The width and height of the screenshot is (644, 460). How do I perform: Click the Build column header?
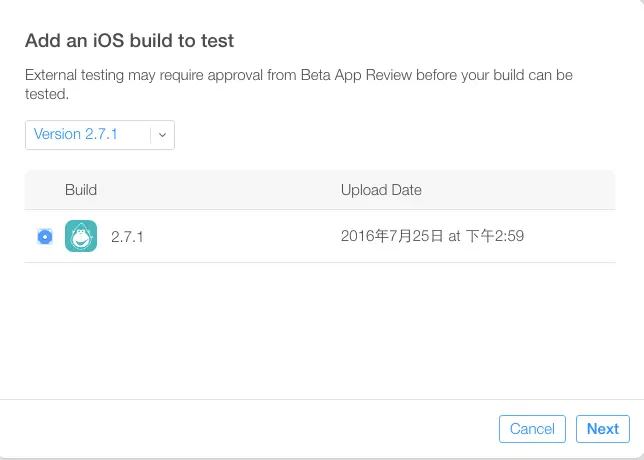click(81, 190)
